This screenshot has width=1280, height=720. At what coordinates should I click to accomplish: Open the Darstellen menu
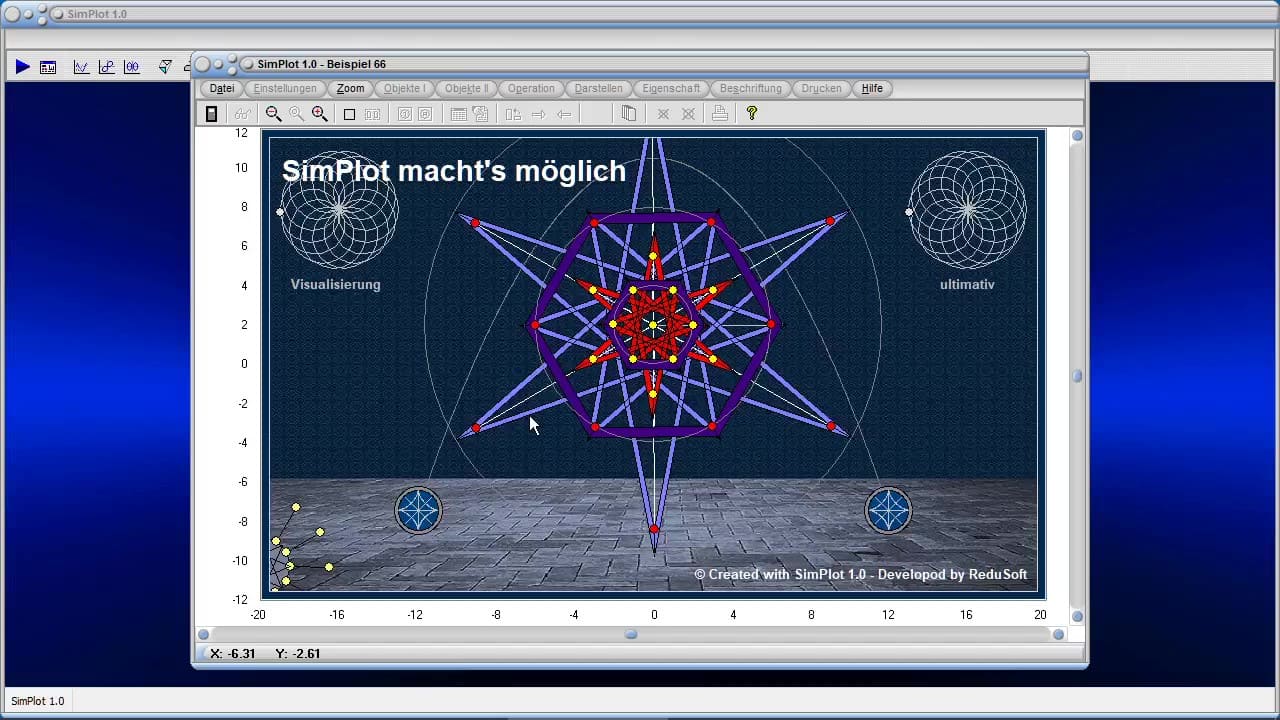point(598,88)
